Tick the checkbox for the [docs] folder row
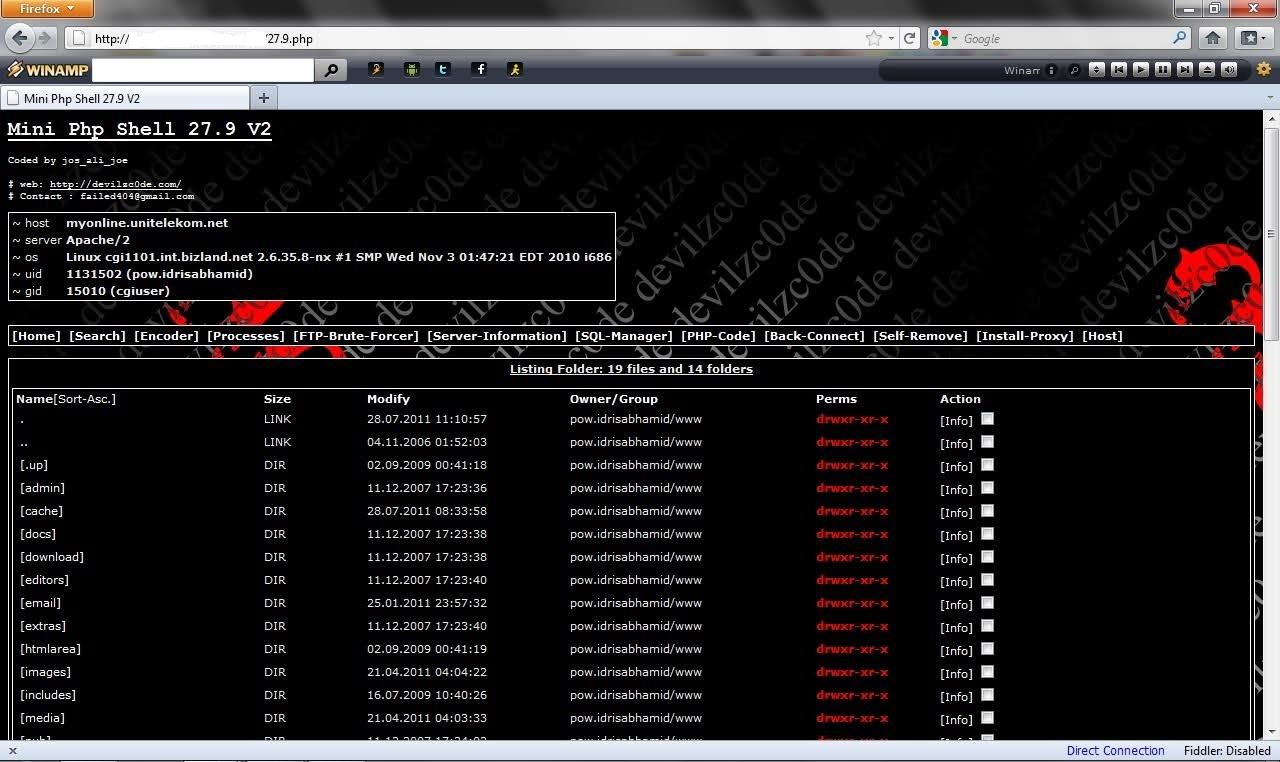Viewport: 1280px width, 762px height. tap(987, 534)
